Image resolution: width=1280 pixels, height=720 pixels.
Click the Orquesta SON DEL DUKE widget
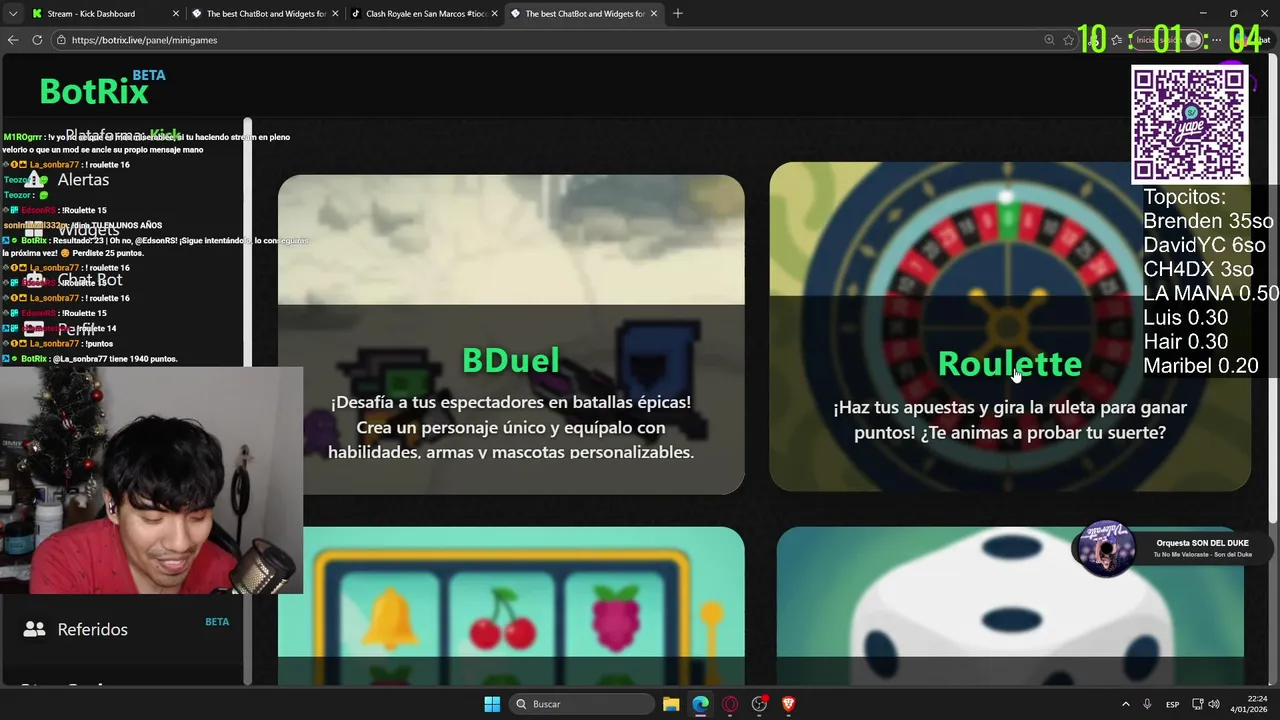[1174, 548]
